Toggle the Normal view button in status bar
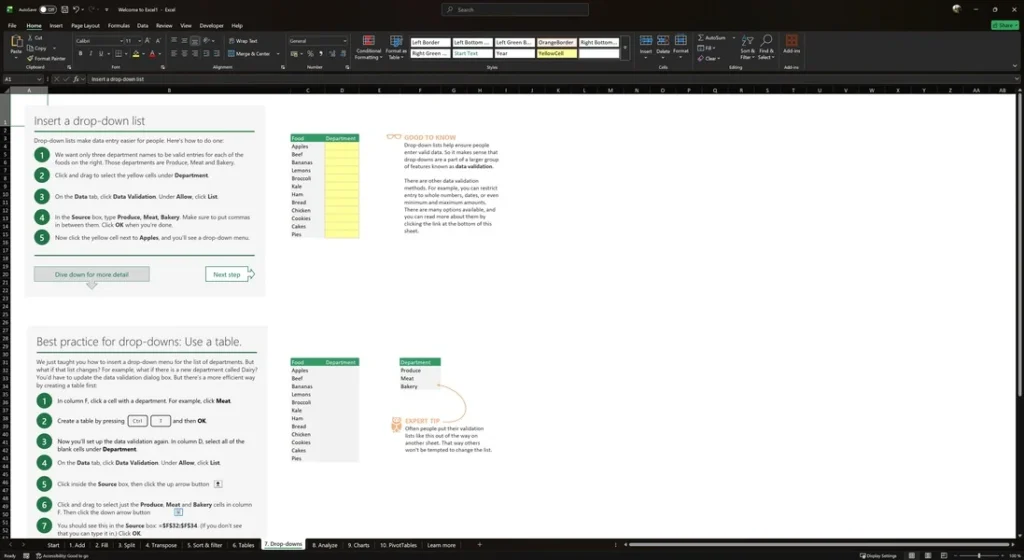1024x560 pixels. click(912, 555)
